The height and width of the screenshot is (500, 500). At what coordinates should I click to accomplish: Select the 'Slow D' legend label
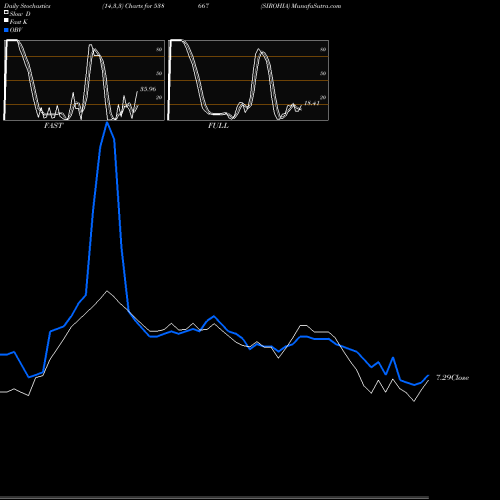[x=20, y=14]
